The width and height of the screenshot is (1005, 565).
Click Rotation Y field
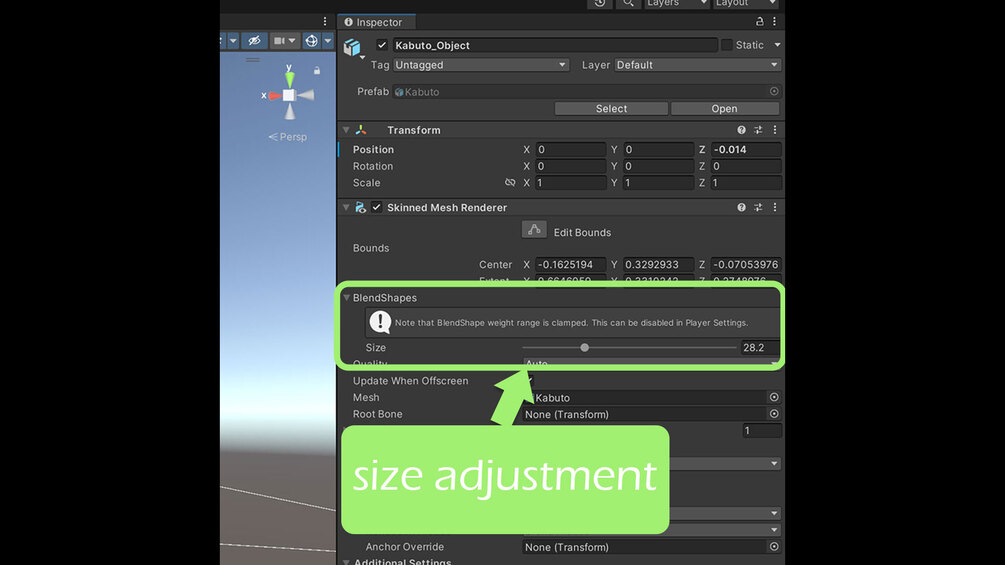pyautogui.click(x=658, y=166)
